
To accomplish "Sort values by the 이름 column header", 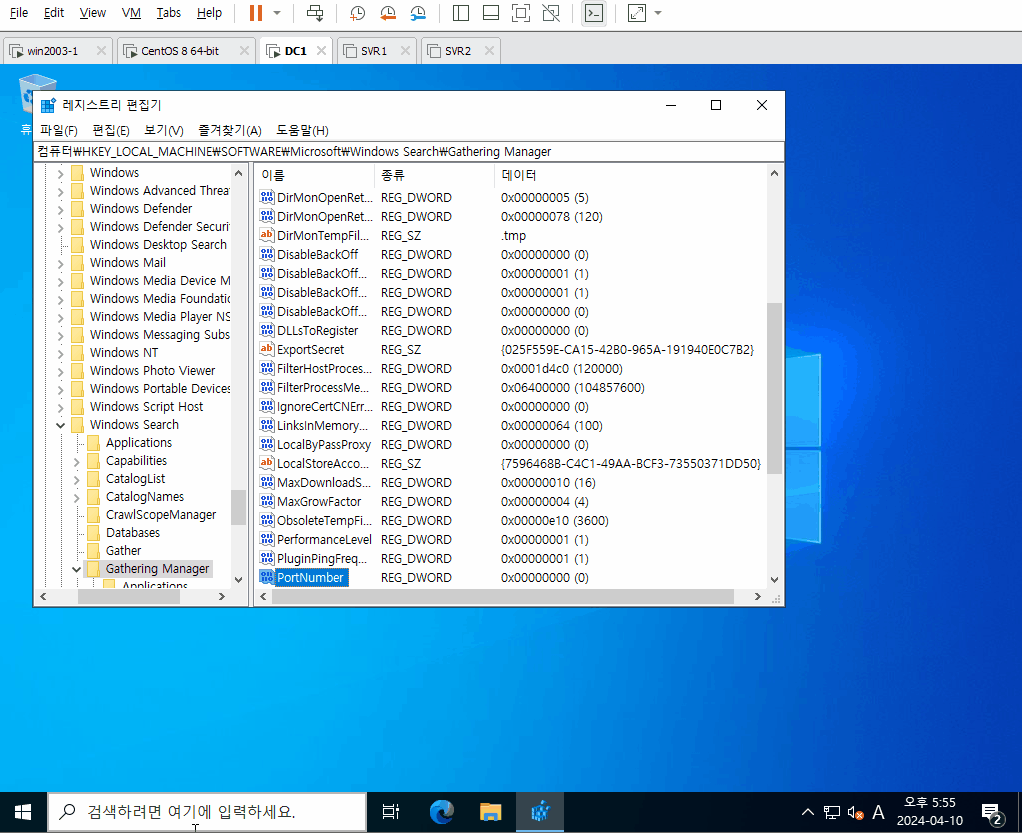I will click(x=315, y=175).
